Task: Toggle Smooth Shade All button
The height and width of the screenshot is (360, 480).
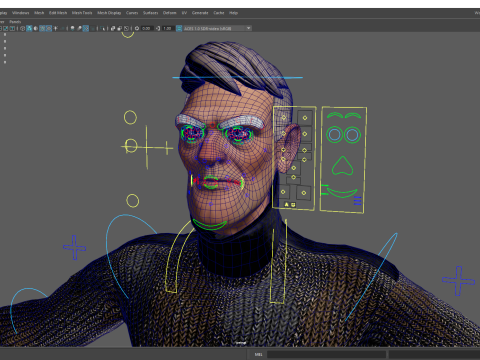Action: coord(29,28)
